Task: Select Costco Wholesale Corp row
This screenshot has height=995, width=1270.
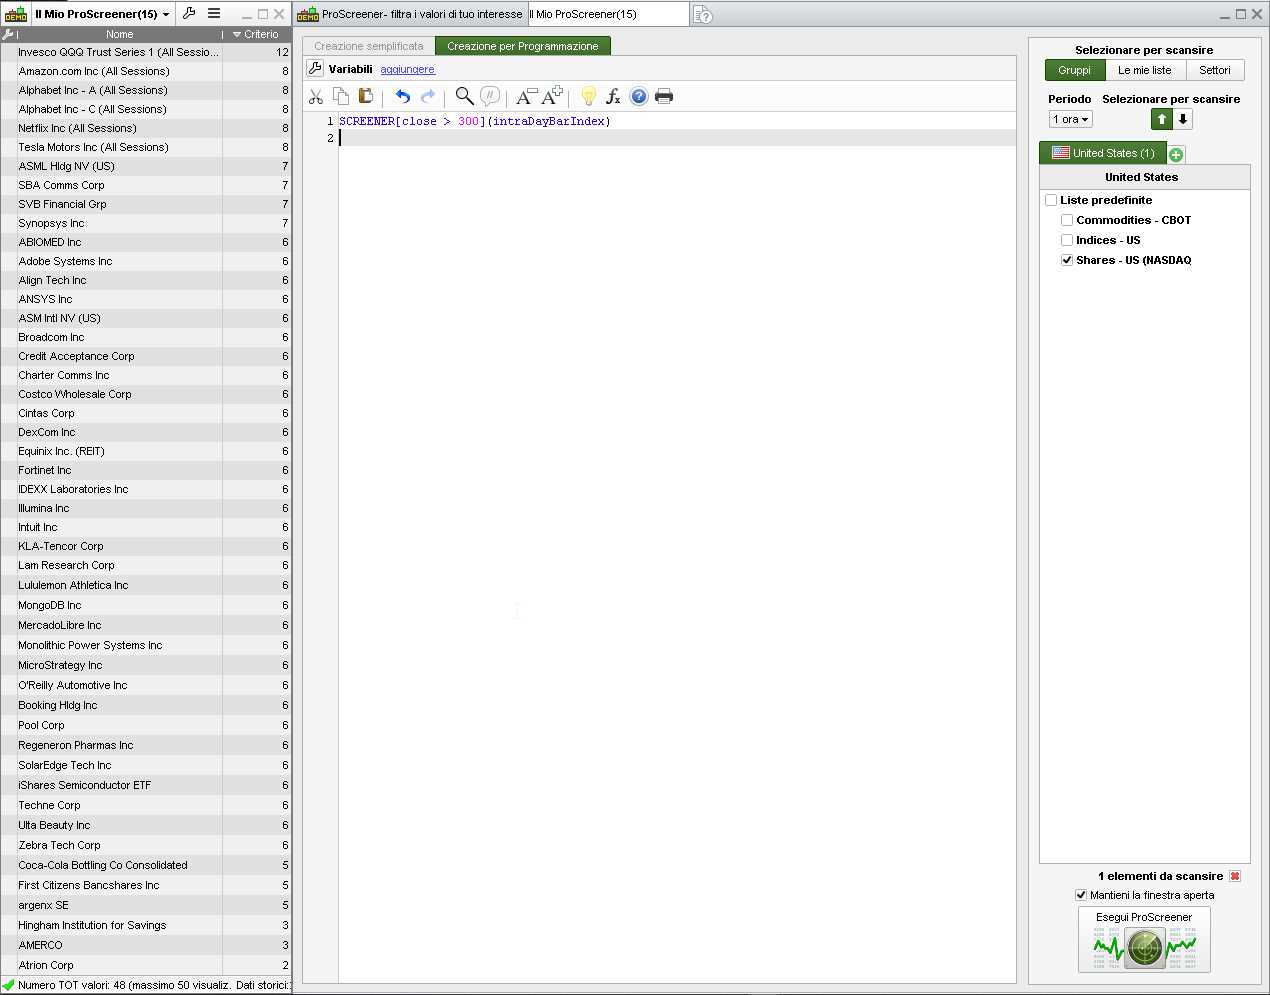Action: coord(146,394)
